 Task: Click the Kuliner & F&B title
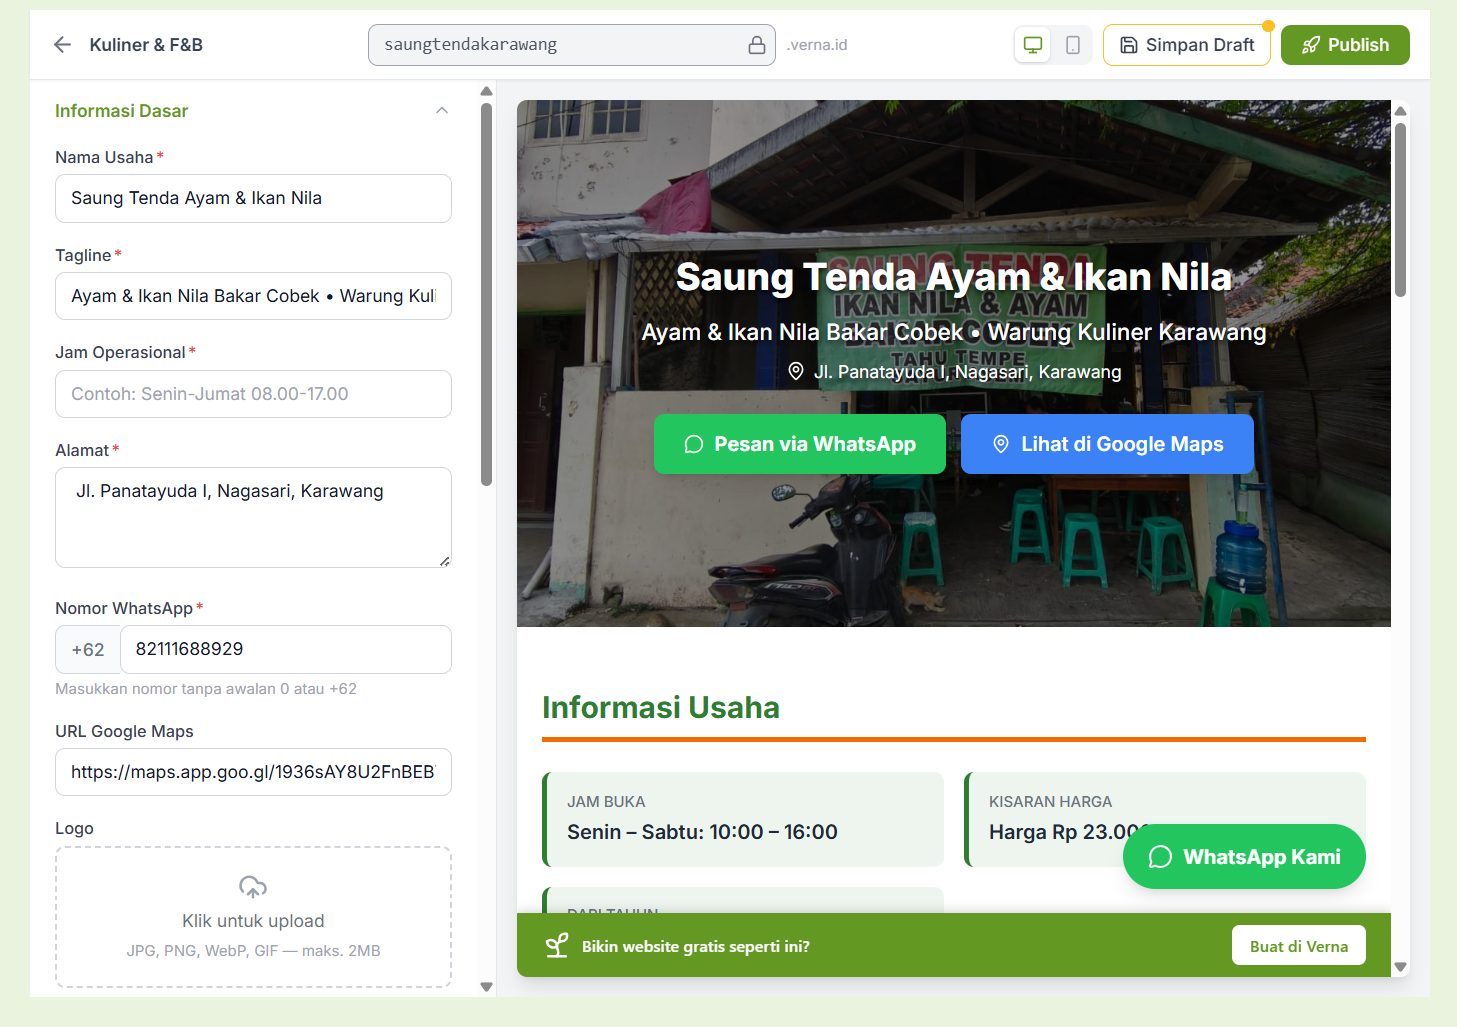[146, 45]
